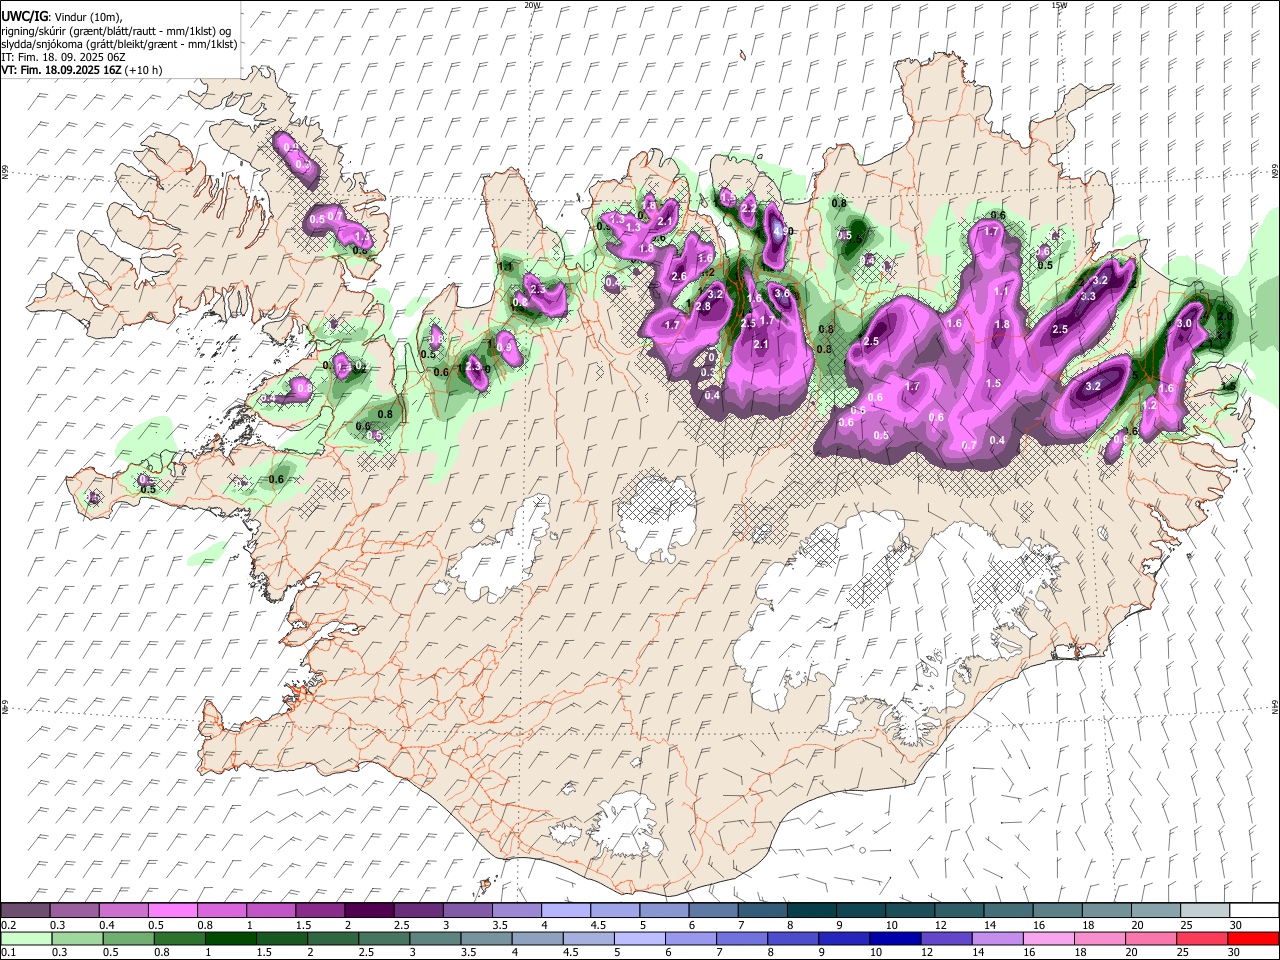This screenshot has width=1280, height=960.
Task: Pick the white 30 swatch in top legend row
Action: point(1254,910)
